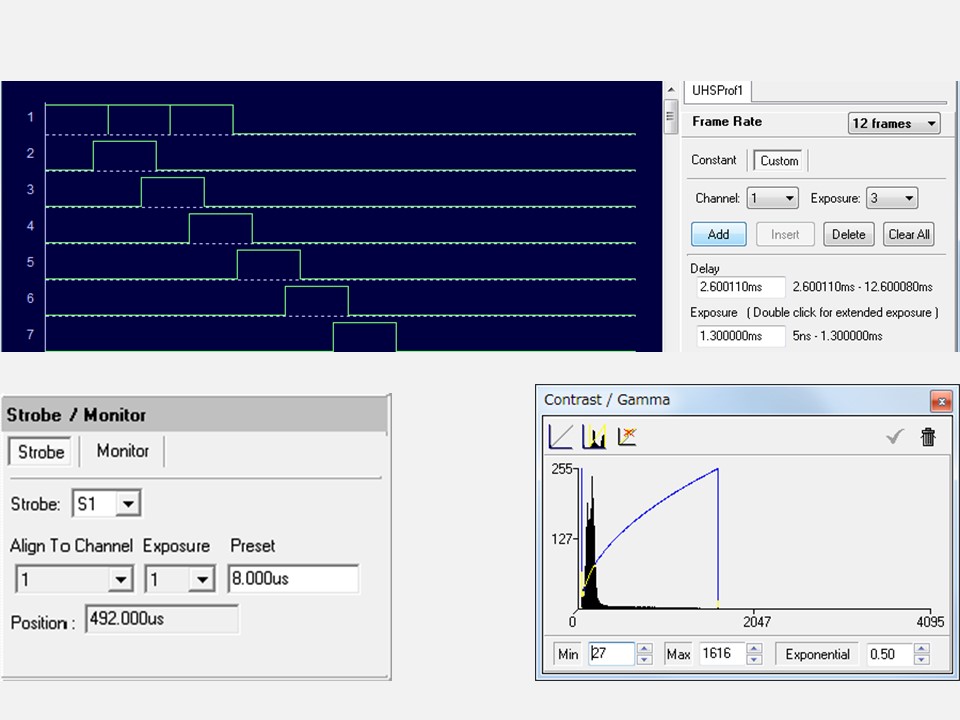Apply changes with the checkmark icon

pos(895,437)
